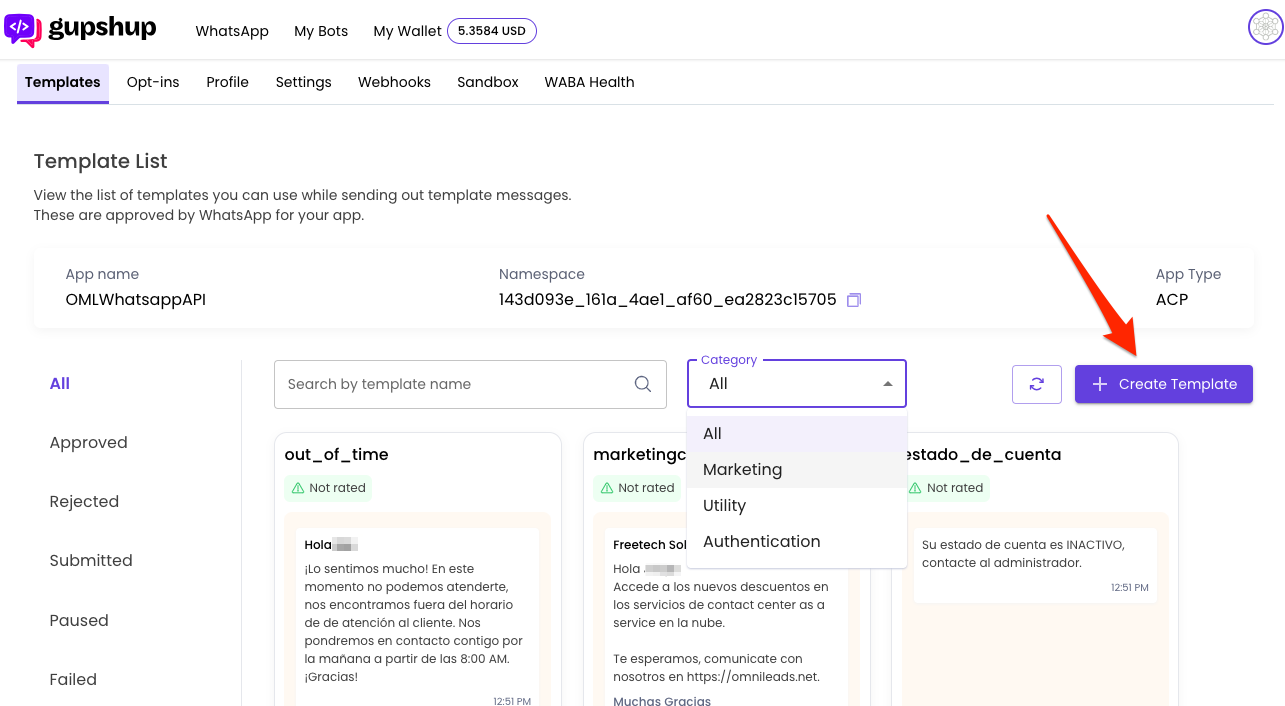Open the Webhooks tab

(394, 82)
